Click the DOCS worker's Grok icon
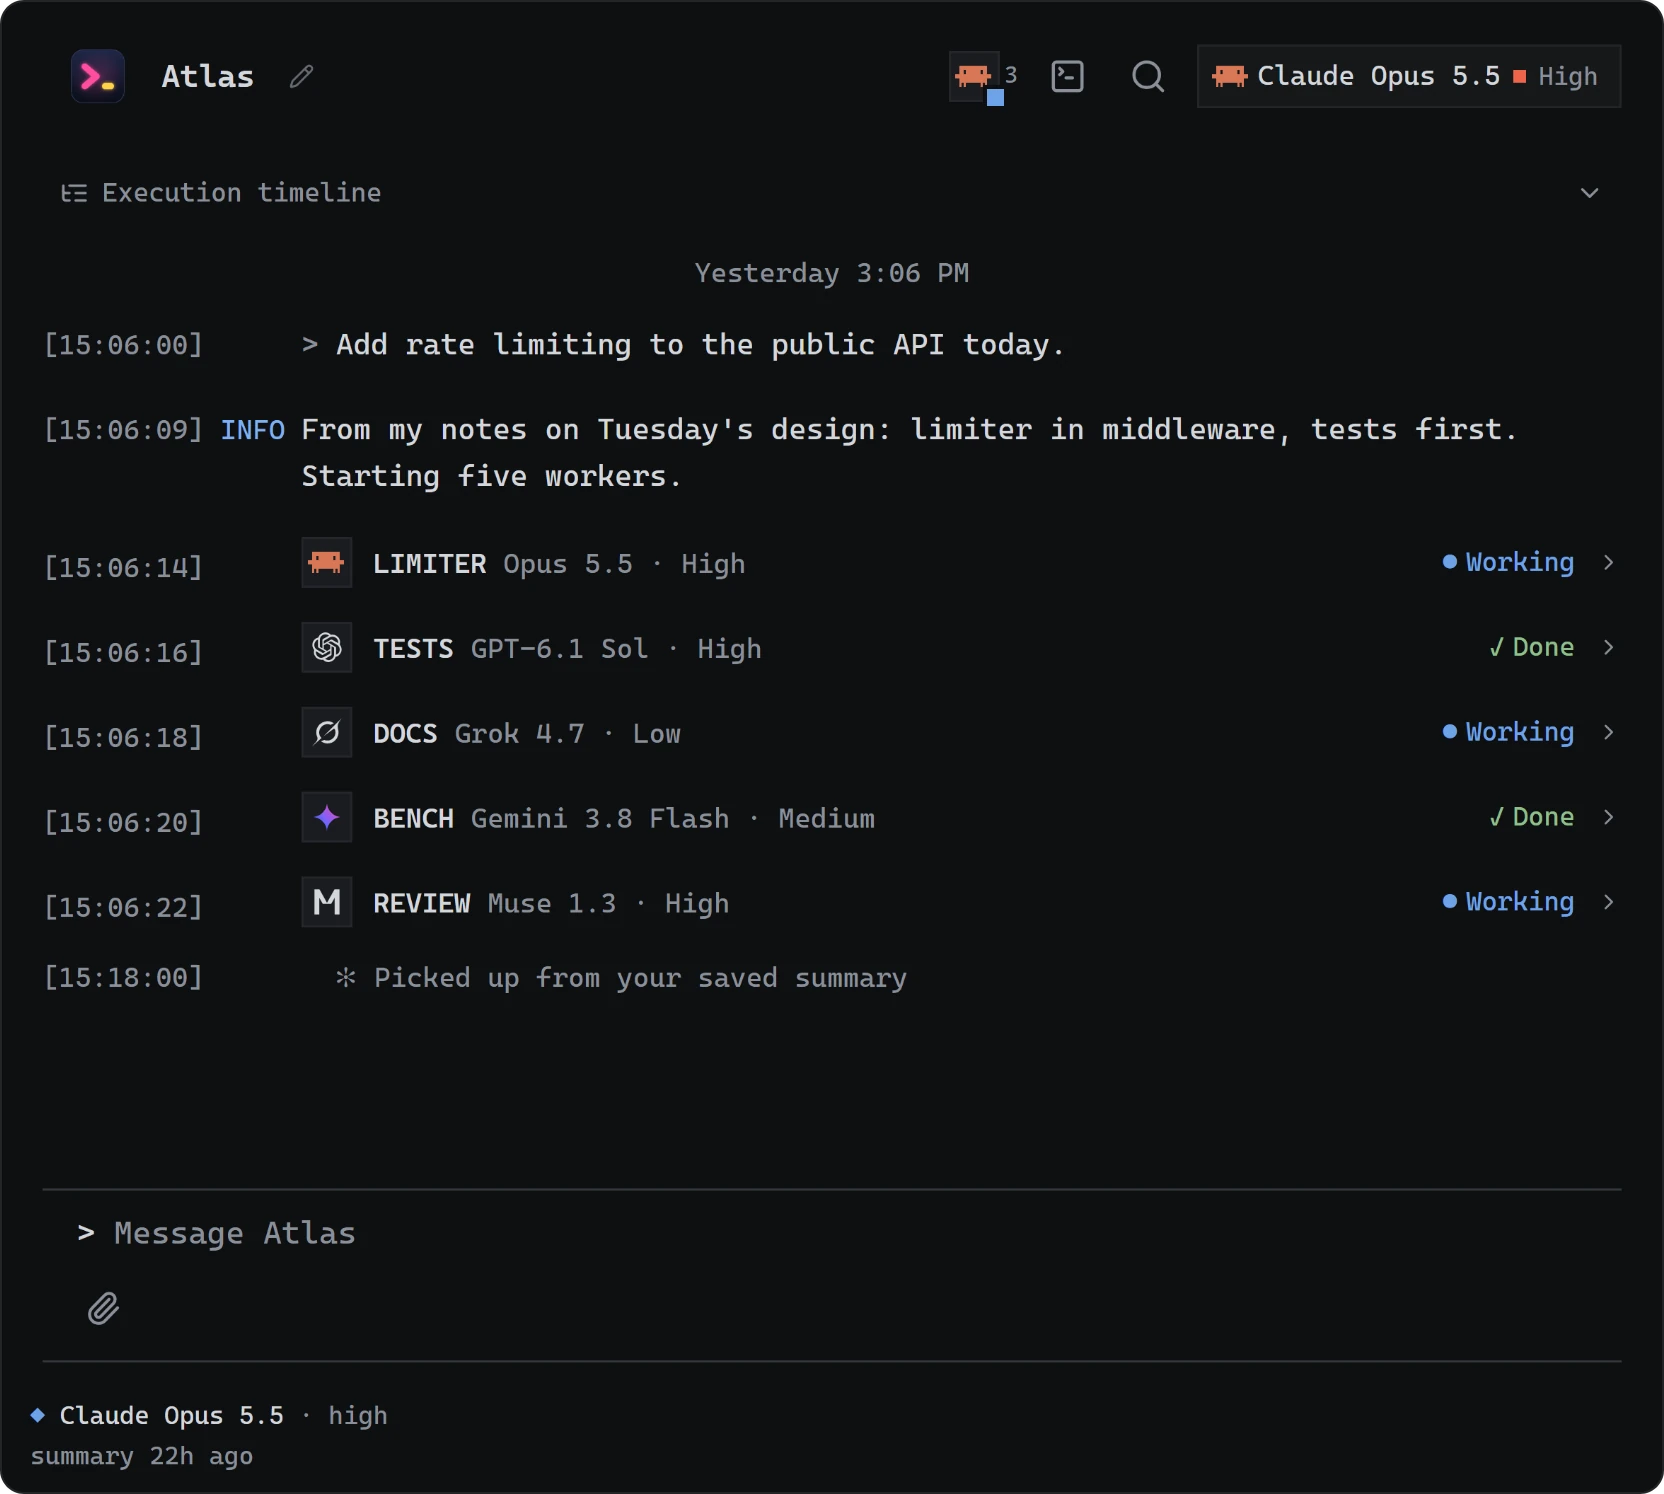The width and height of the screenshot is (1664, 1494). 327,733
